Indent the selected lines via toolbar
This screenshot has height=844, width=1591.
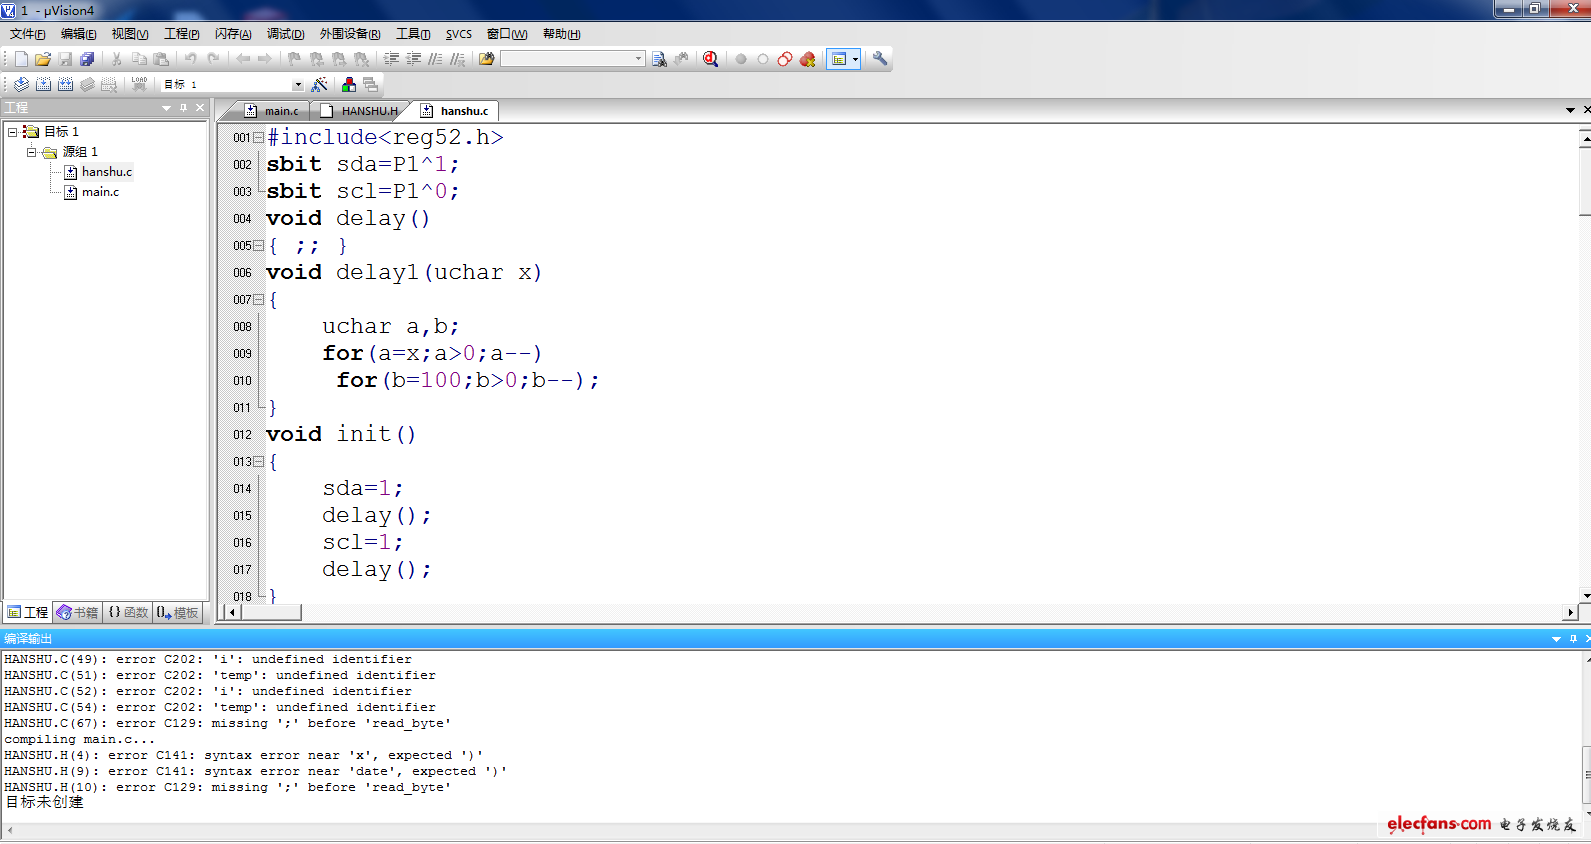[x=391, y=59]
